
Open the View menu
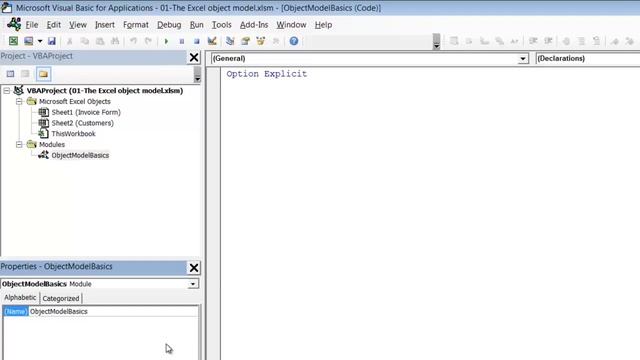(x=78, y=25)
